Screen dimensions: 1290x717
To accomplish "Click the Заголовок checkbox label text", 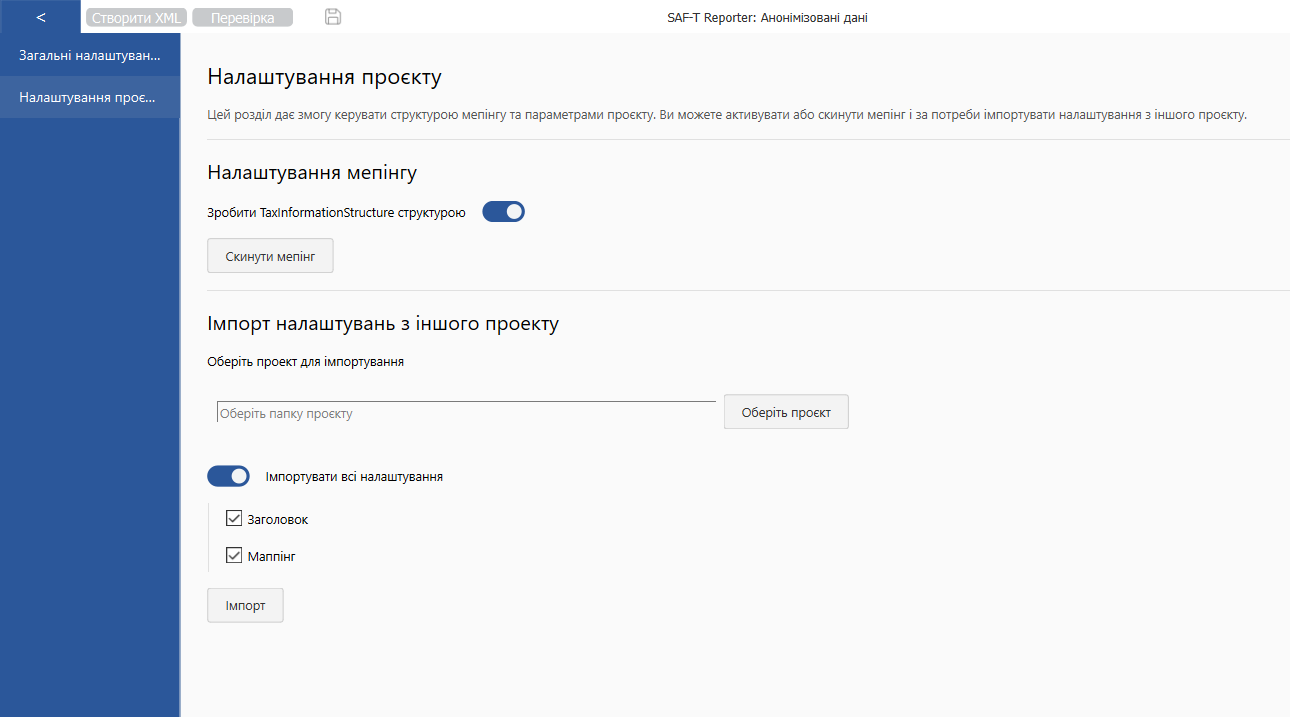I will click(278, 519).
